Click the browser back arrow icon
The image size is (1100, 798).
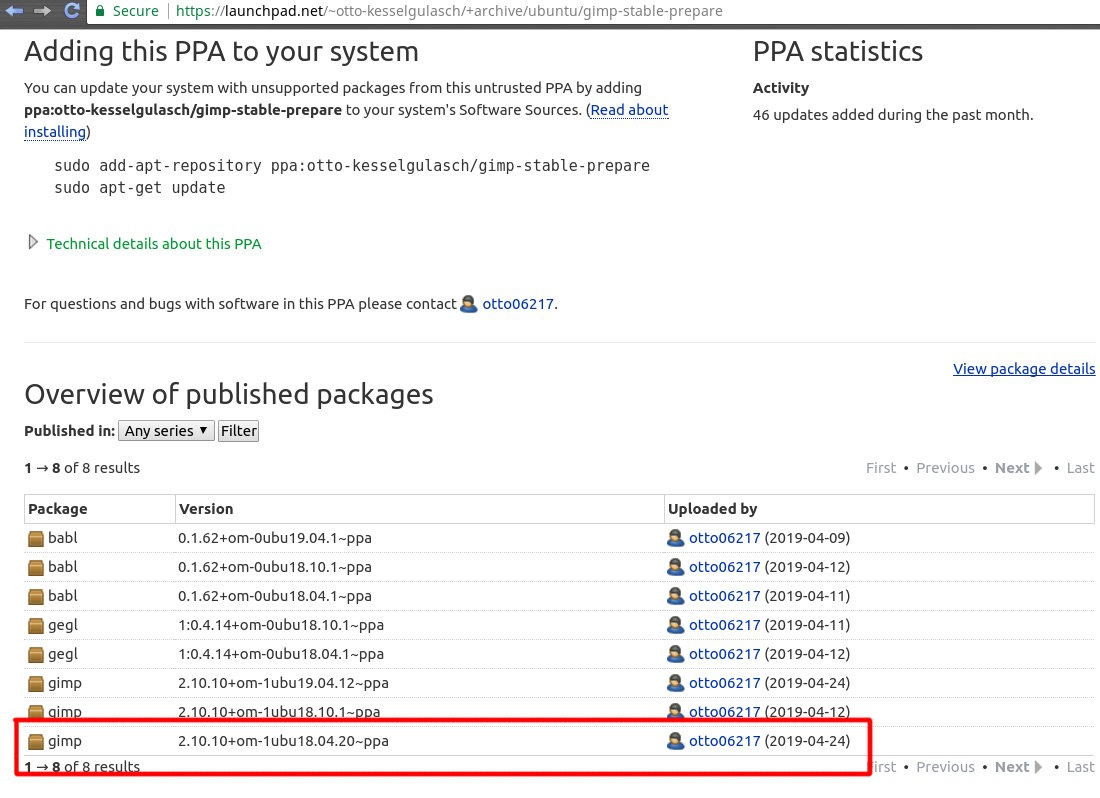coord(15,11)
